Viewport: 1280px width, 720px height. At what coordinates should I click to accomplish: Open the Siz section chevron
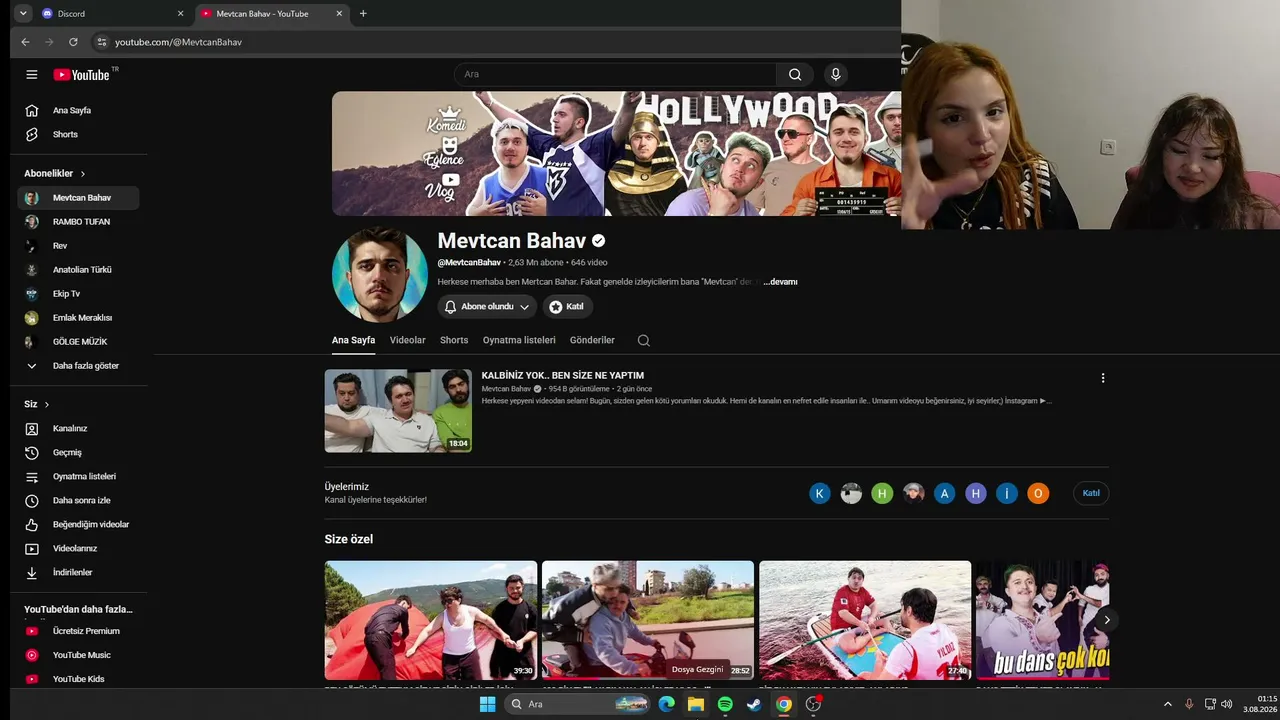(47, 404)
